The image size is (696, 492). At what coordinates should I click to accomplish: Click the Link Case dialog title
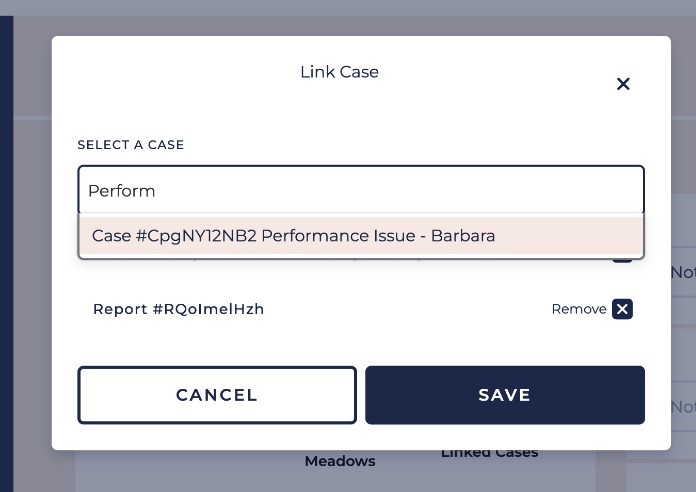pyautogui.click(x=339, y=72)
